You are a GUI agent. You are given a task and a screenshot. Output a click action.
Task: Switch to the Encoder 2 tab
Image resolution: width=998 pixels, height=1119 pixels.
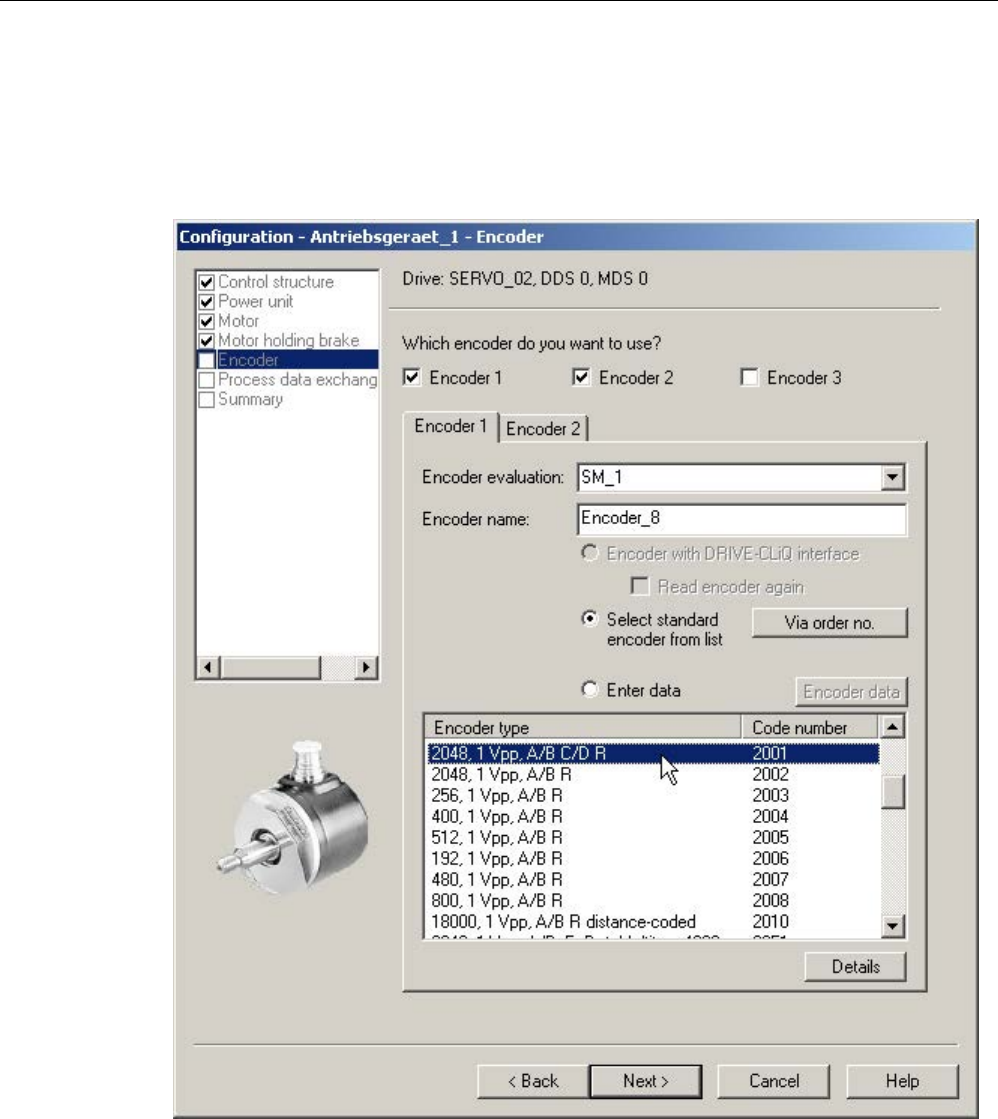(543, 429)
